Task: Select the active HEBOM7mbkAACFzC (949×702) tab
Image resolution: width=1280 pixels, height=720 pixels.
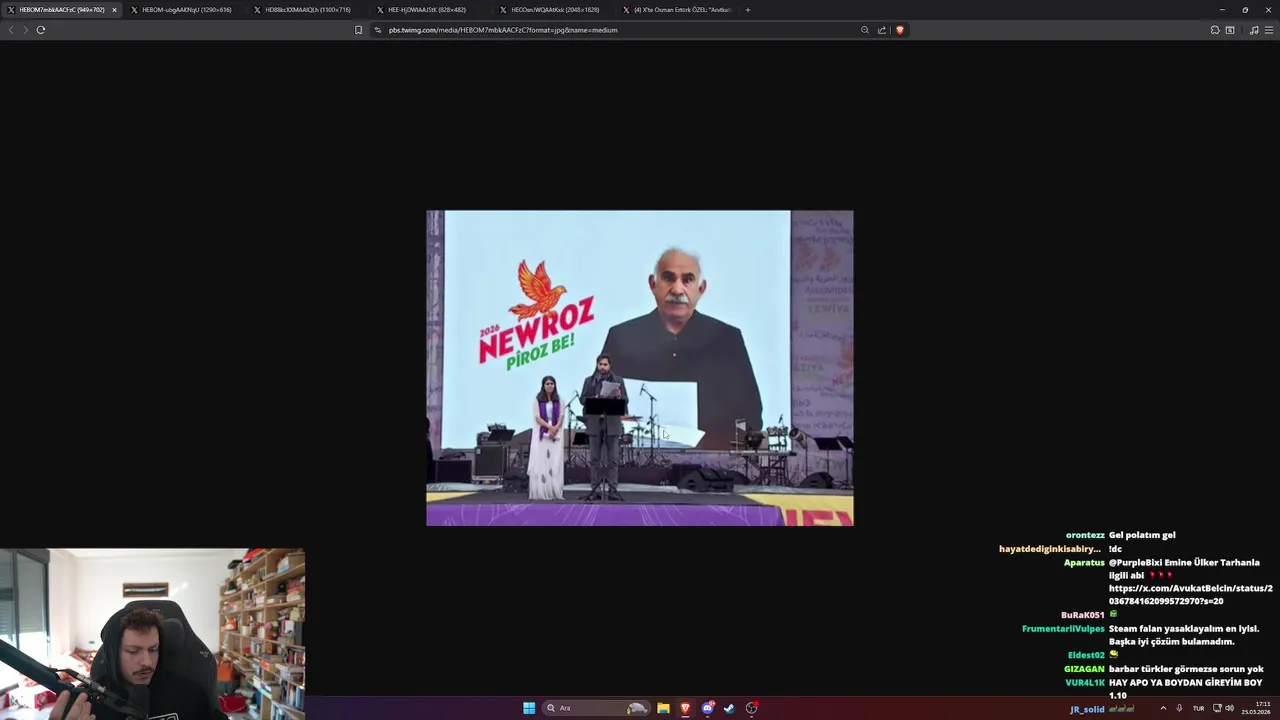Action: tap(61, 10)
